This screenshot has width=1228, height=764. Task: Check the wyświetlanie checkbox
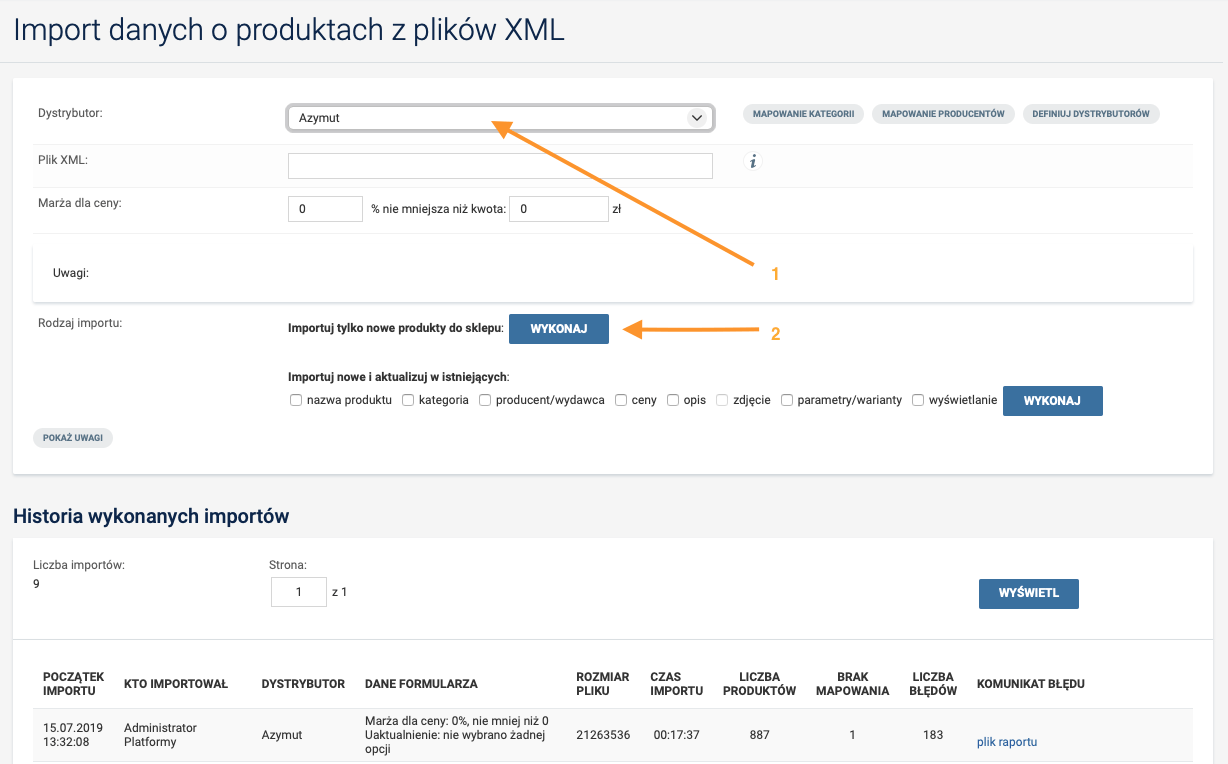pyautogui.click(x=918, y=400)
